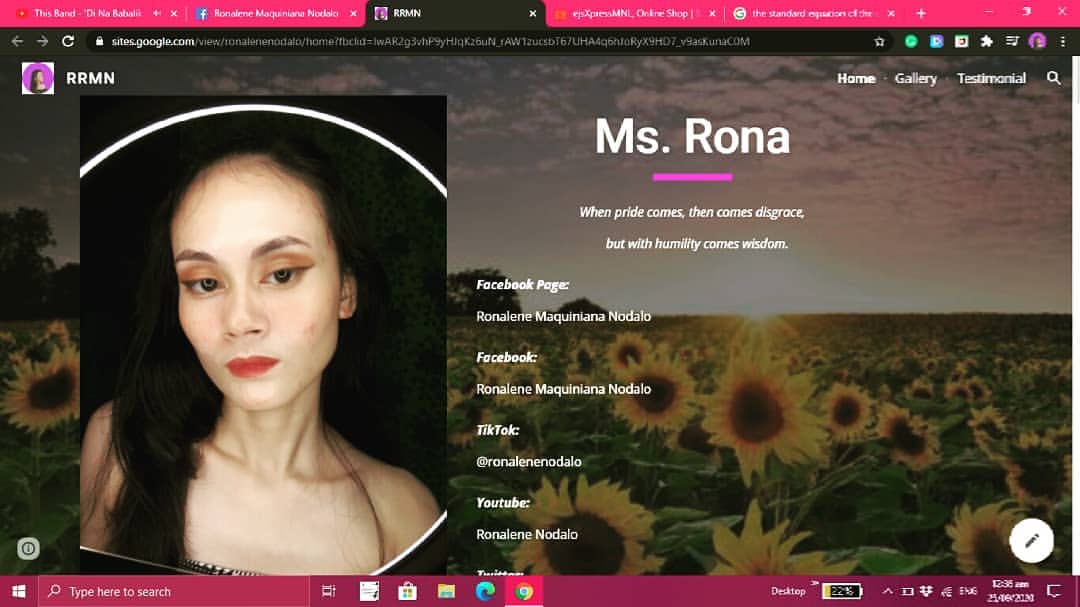
Task: Click the RRMN site logo image
Action: [38, 78]
